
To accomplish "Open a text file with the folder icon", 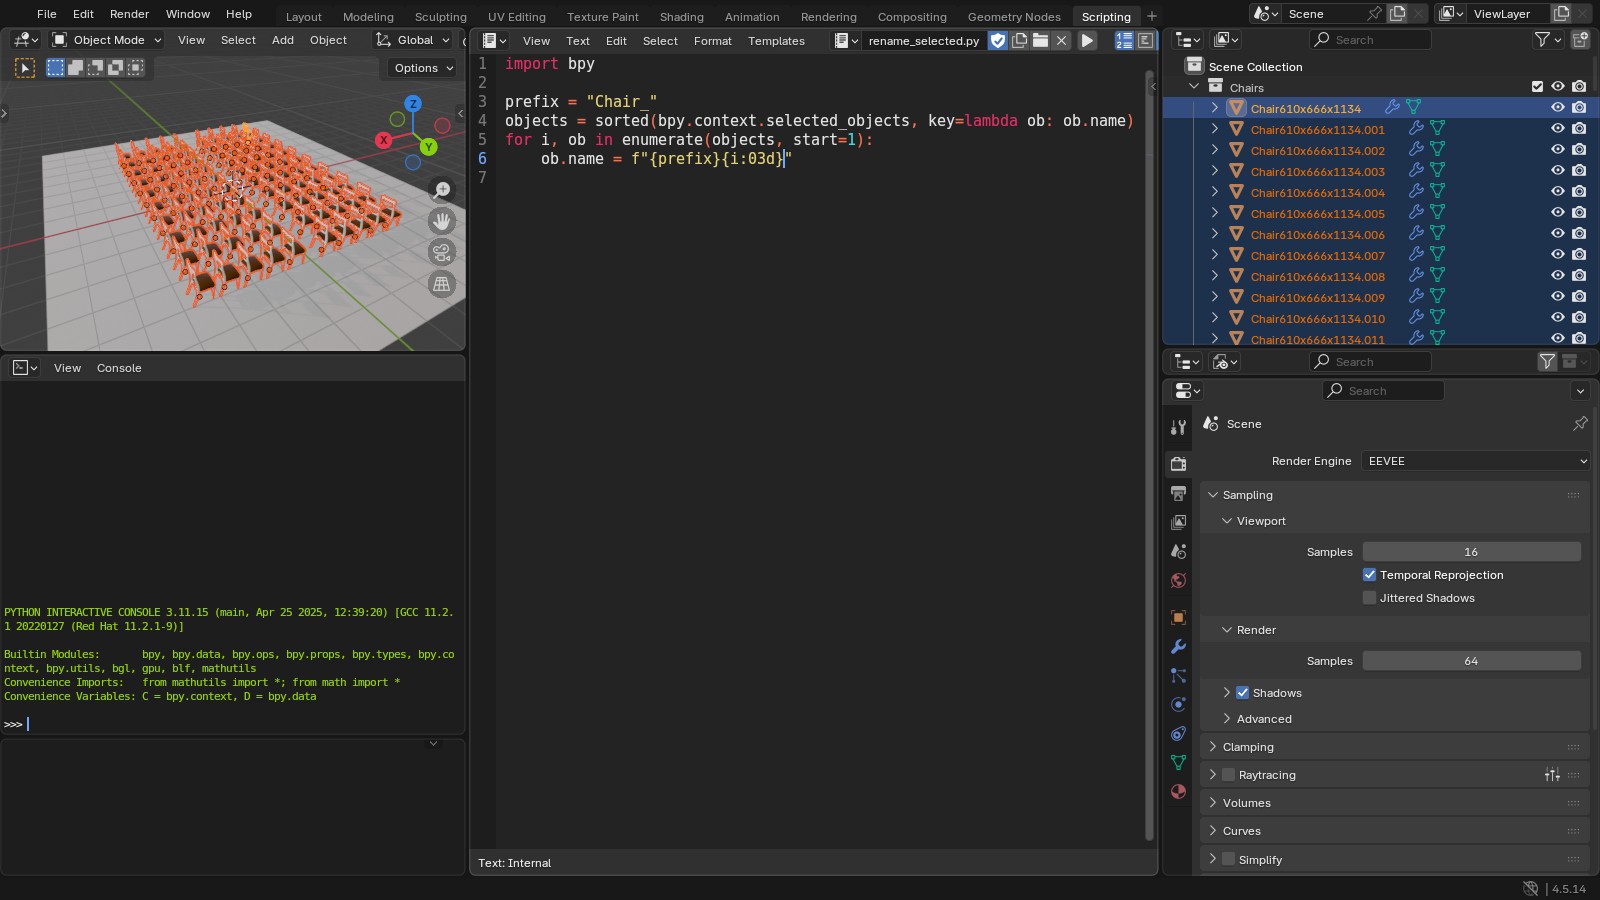I will [1040, 41].
